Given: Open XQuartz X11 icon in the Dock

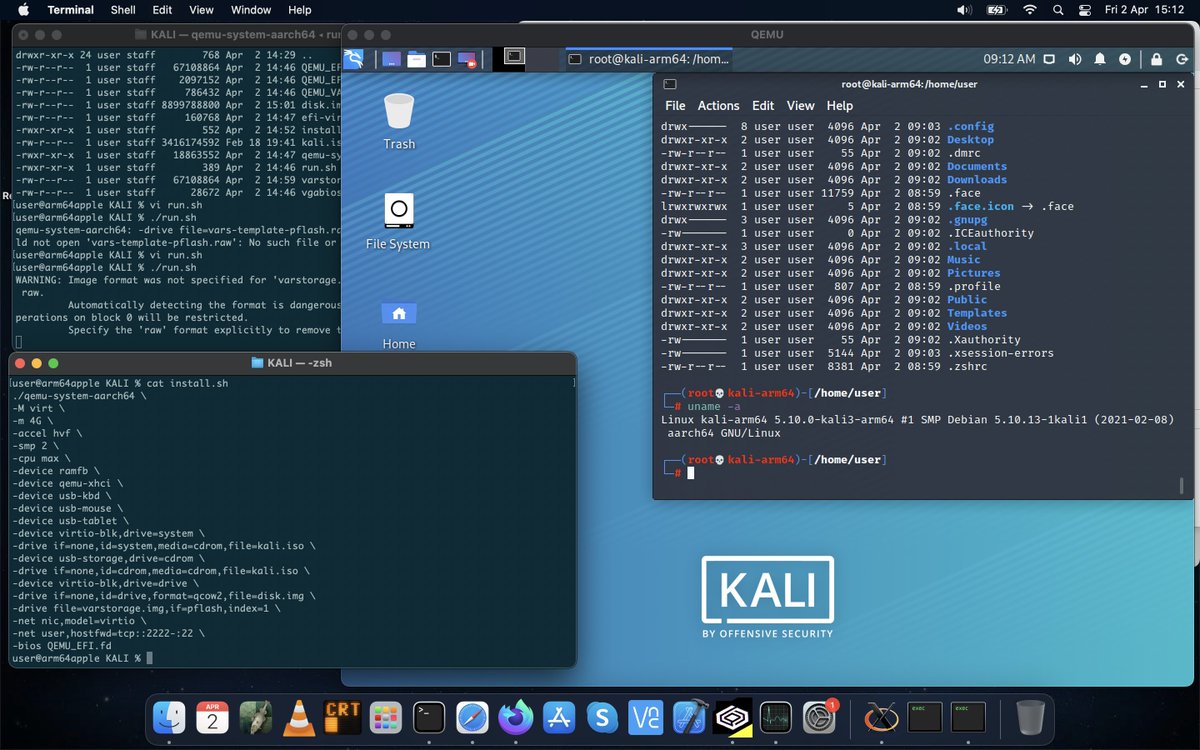Looking at the screenshot, I should coord(881,716).
